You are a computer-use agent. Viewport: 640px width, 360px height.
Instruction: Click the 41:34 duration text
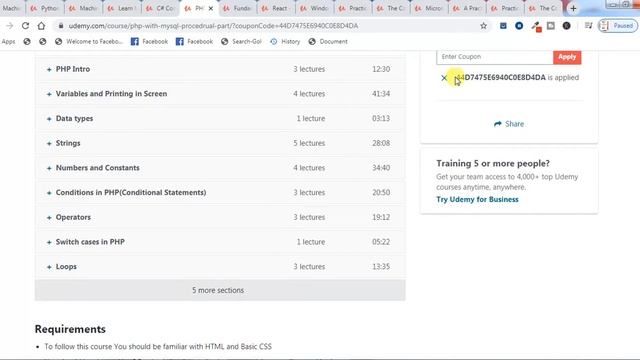click(381, 94)
